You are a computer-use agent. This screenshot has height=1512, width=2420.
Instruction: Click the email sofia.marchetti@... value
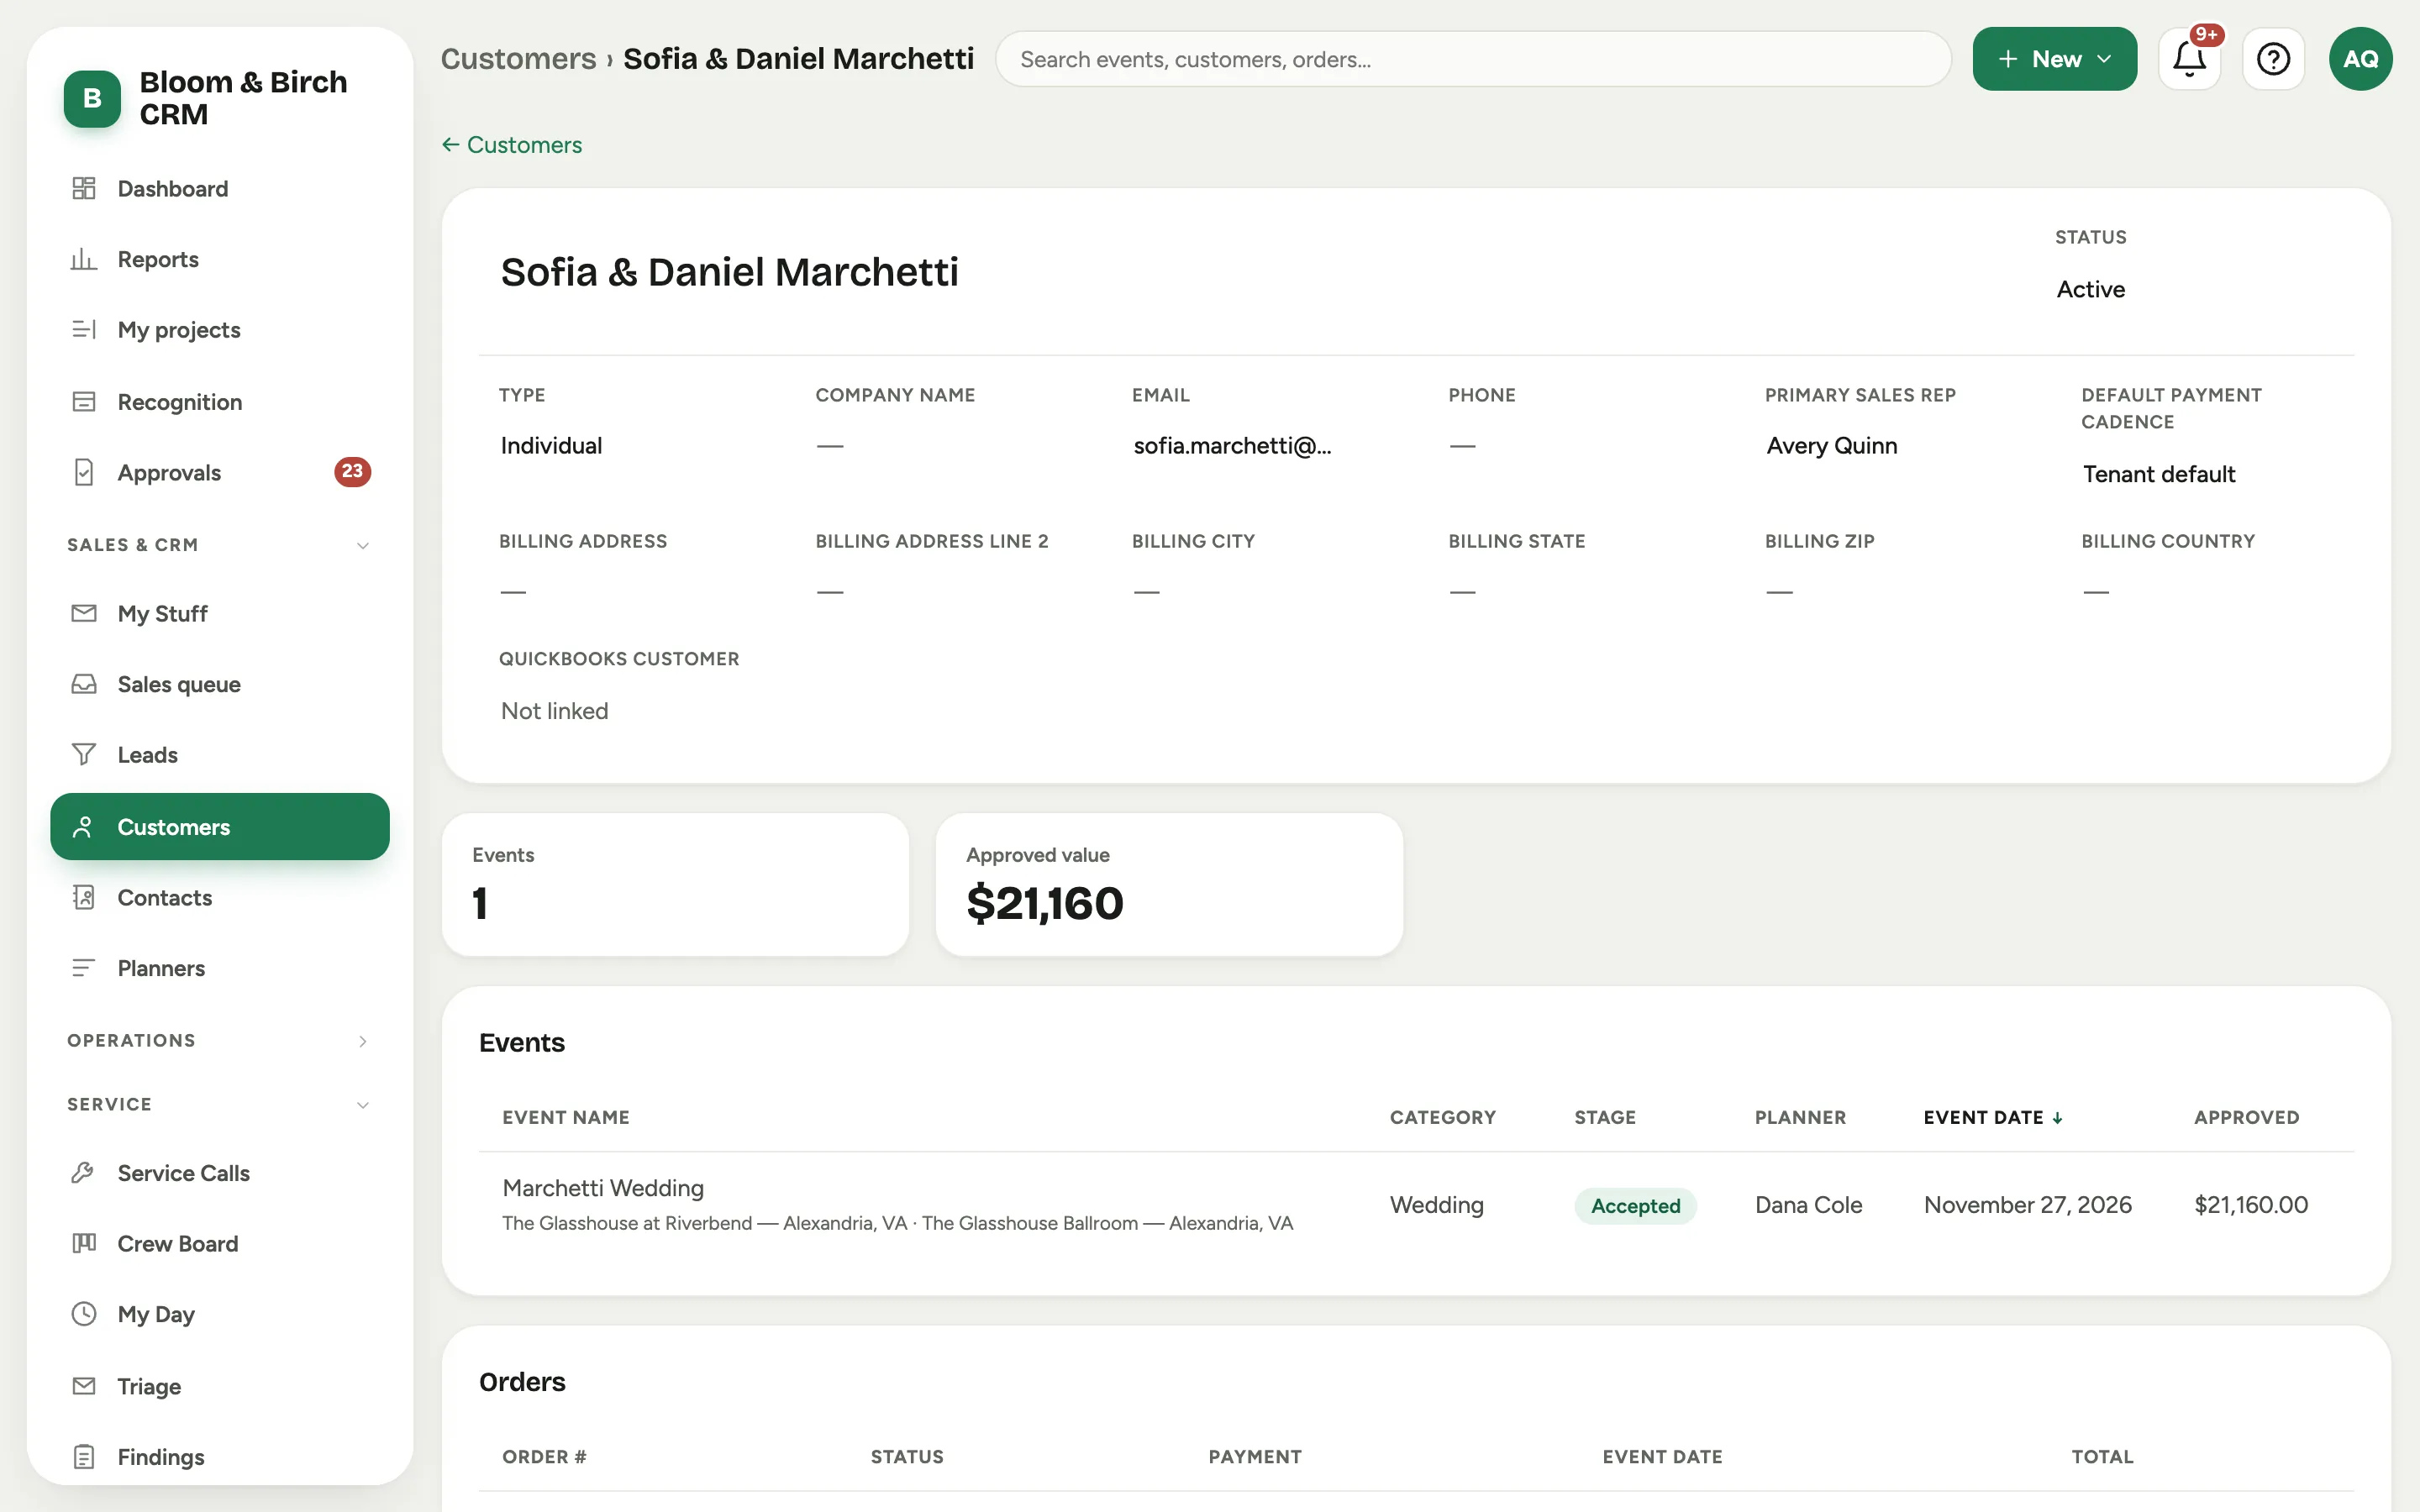coord(1232,445)
